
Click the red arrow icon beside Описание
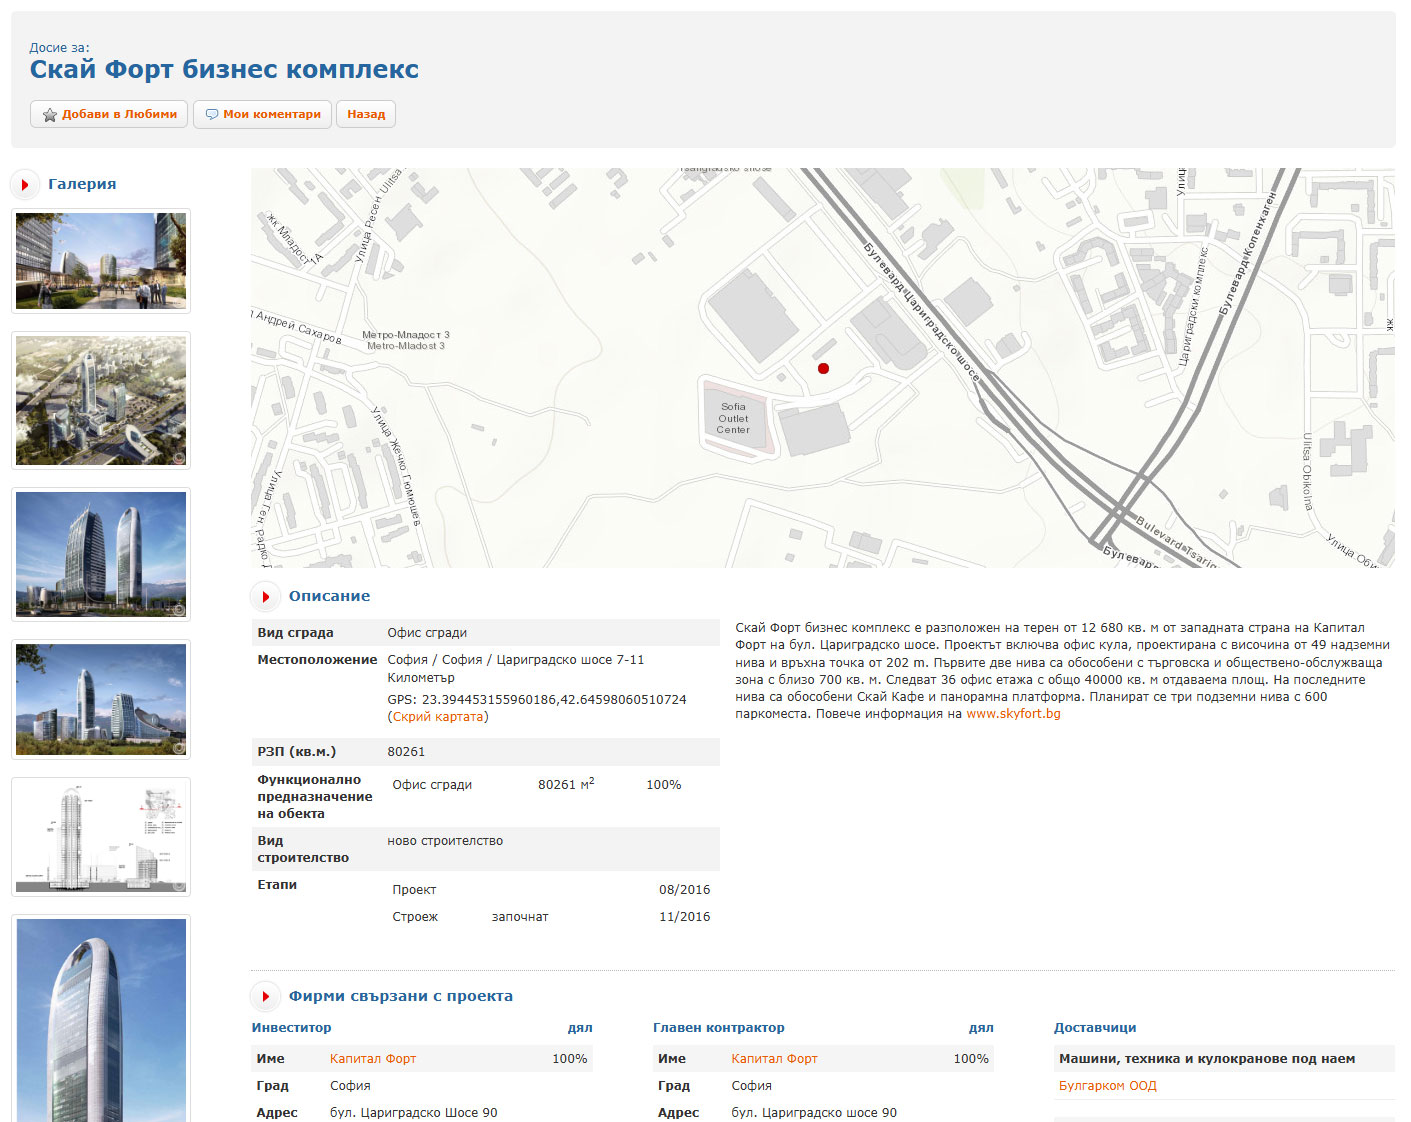(x=265, y=597)
